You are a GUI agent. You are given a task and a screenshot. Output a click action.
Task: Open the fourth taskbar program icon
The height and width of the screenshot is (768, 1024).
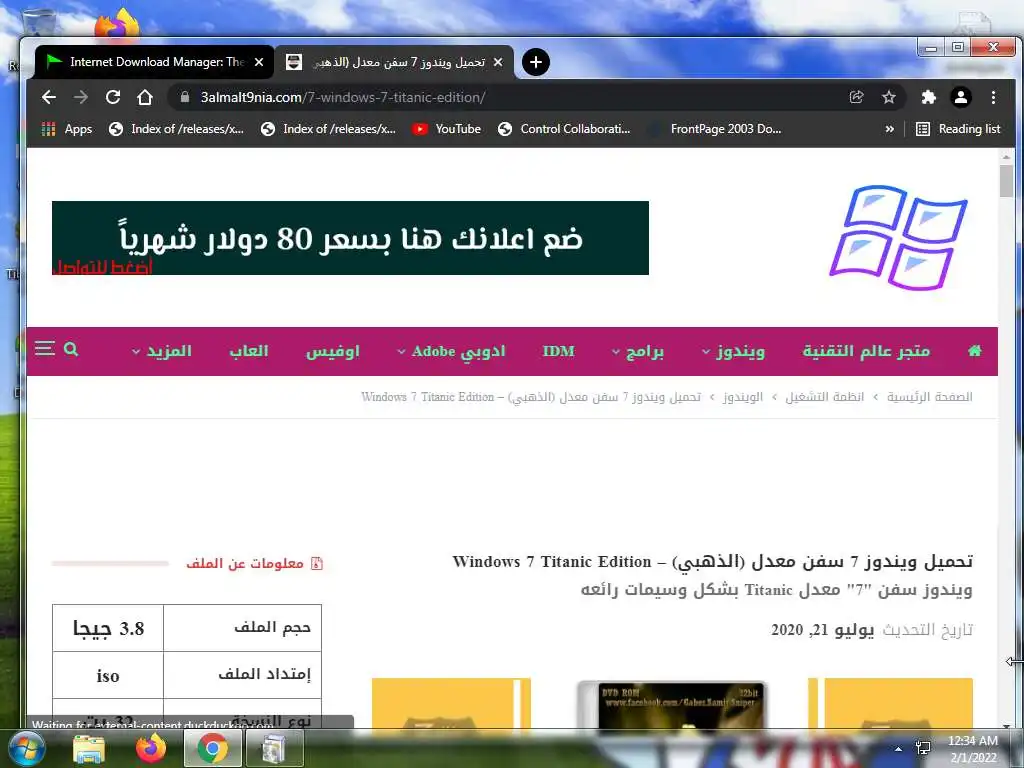[x=274, y=748]
